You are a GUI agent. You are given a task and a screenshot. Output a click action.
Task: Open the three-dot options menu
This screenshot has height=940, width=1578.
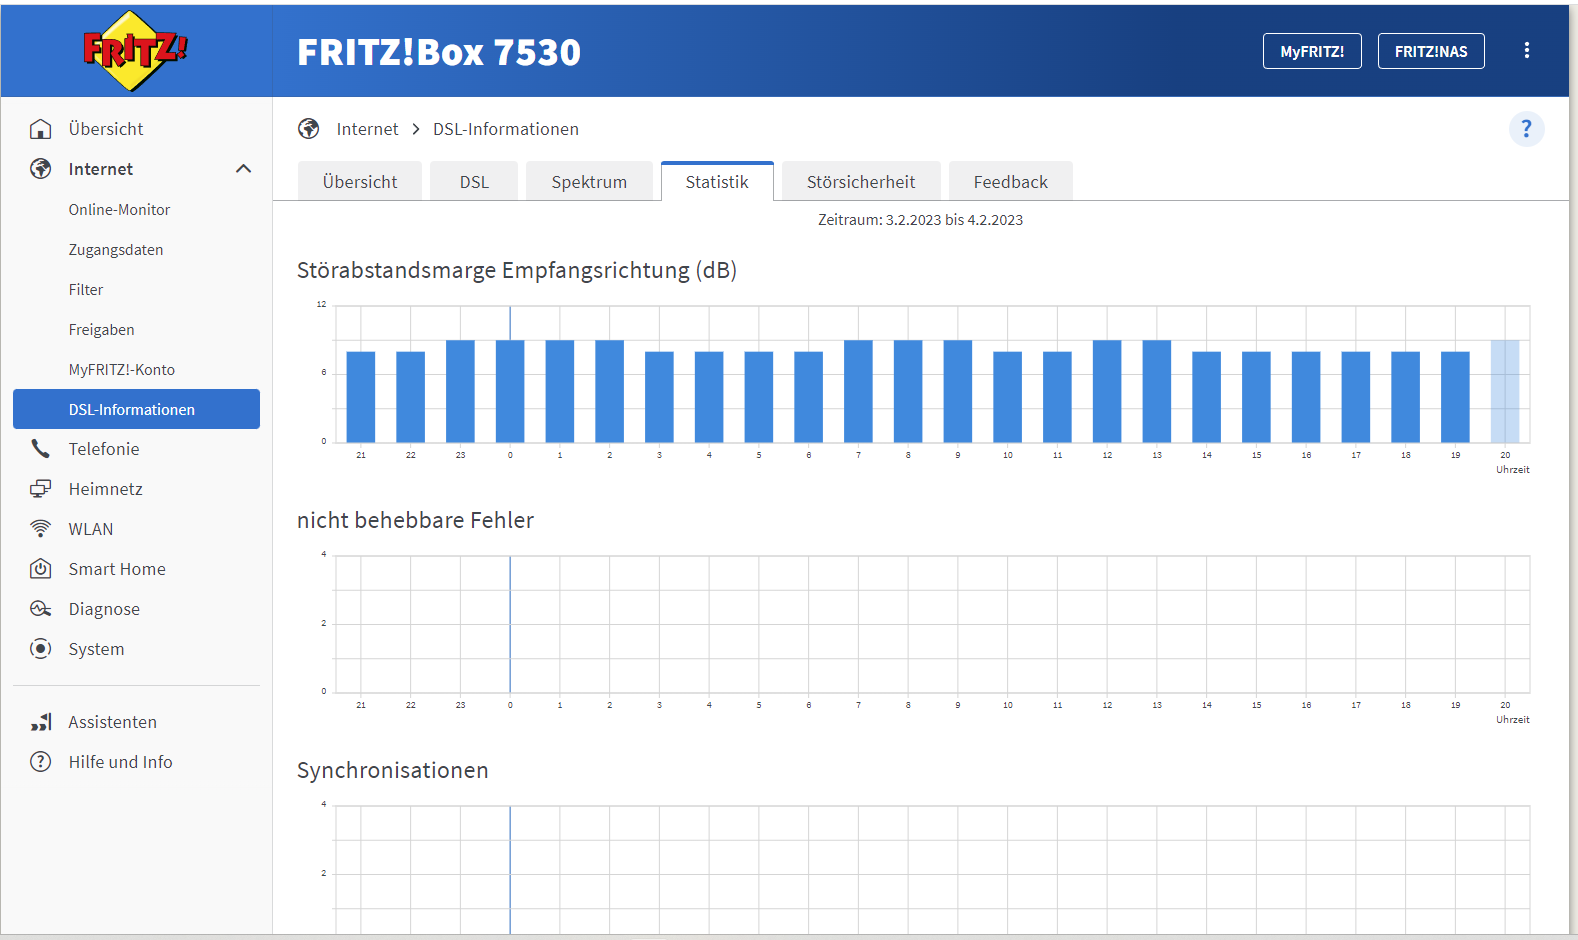[x=1526, y=51]
